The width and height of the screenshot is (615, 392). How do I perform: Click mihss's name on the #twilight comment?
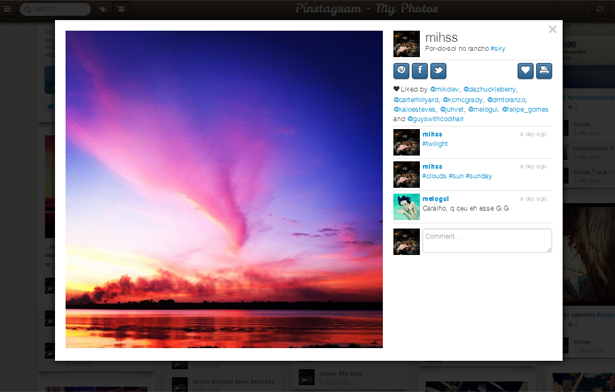point(432,134)
